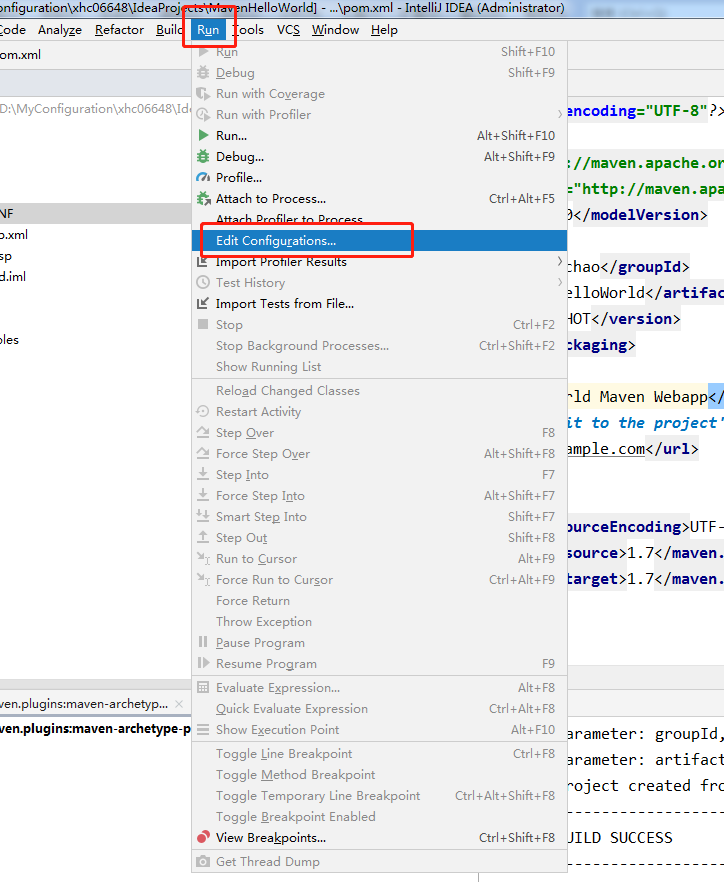724x882 pixels.
Task: Choose Debug... menu entry
Action: (x=379, y=156)
